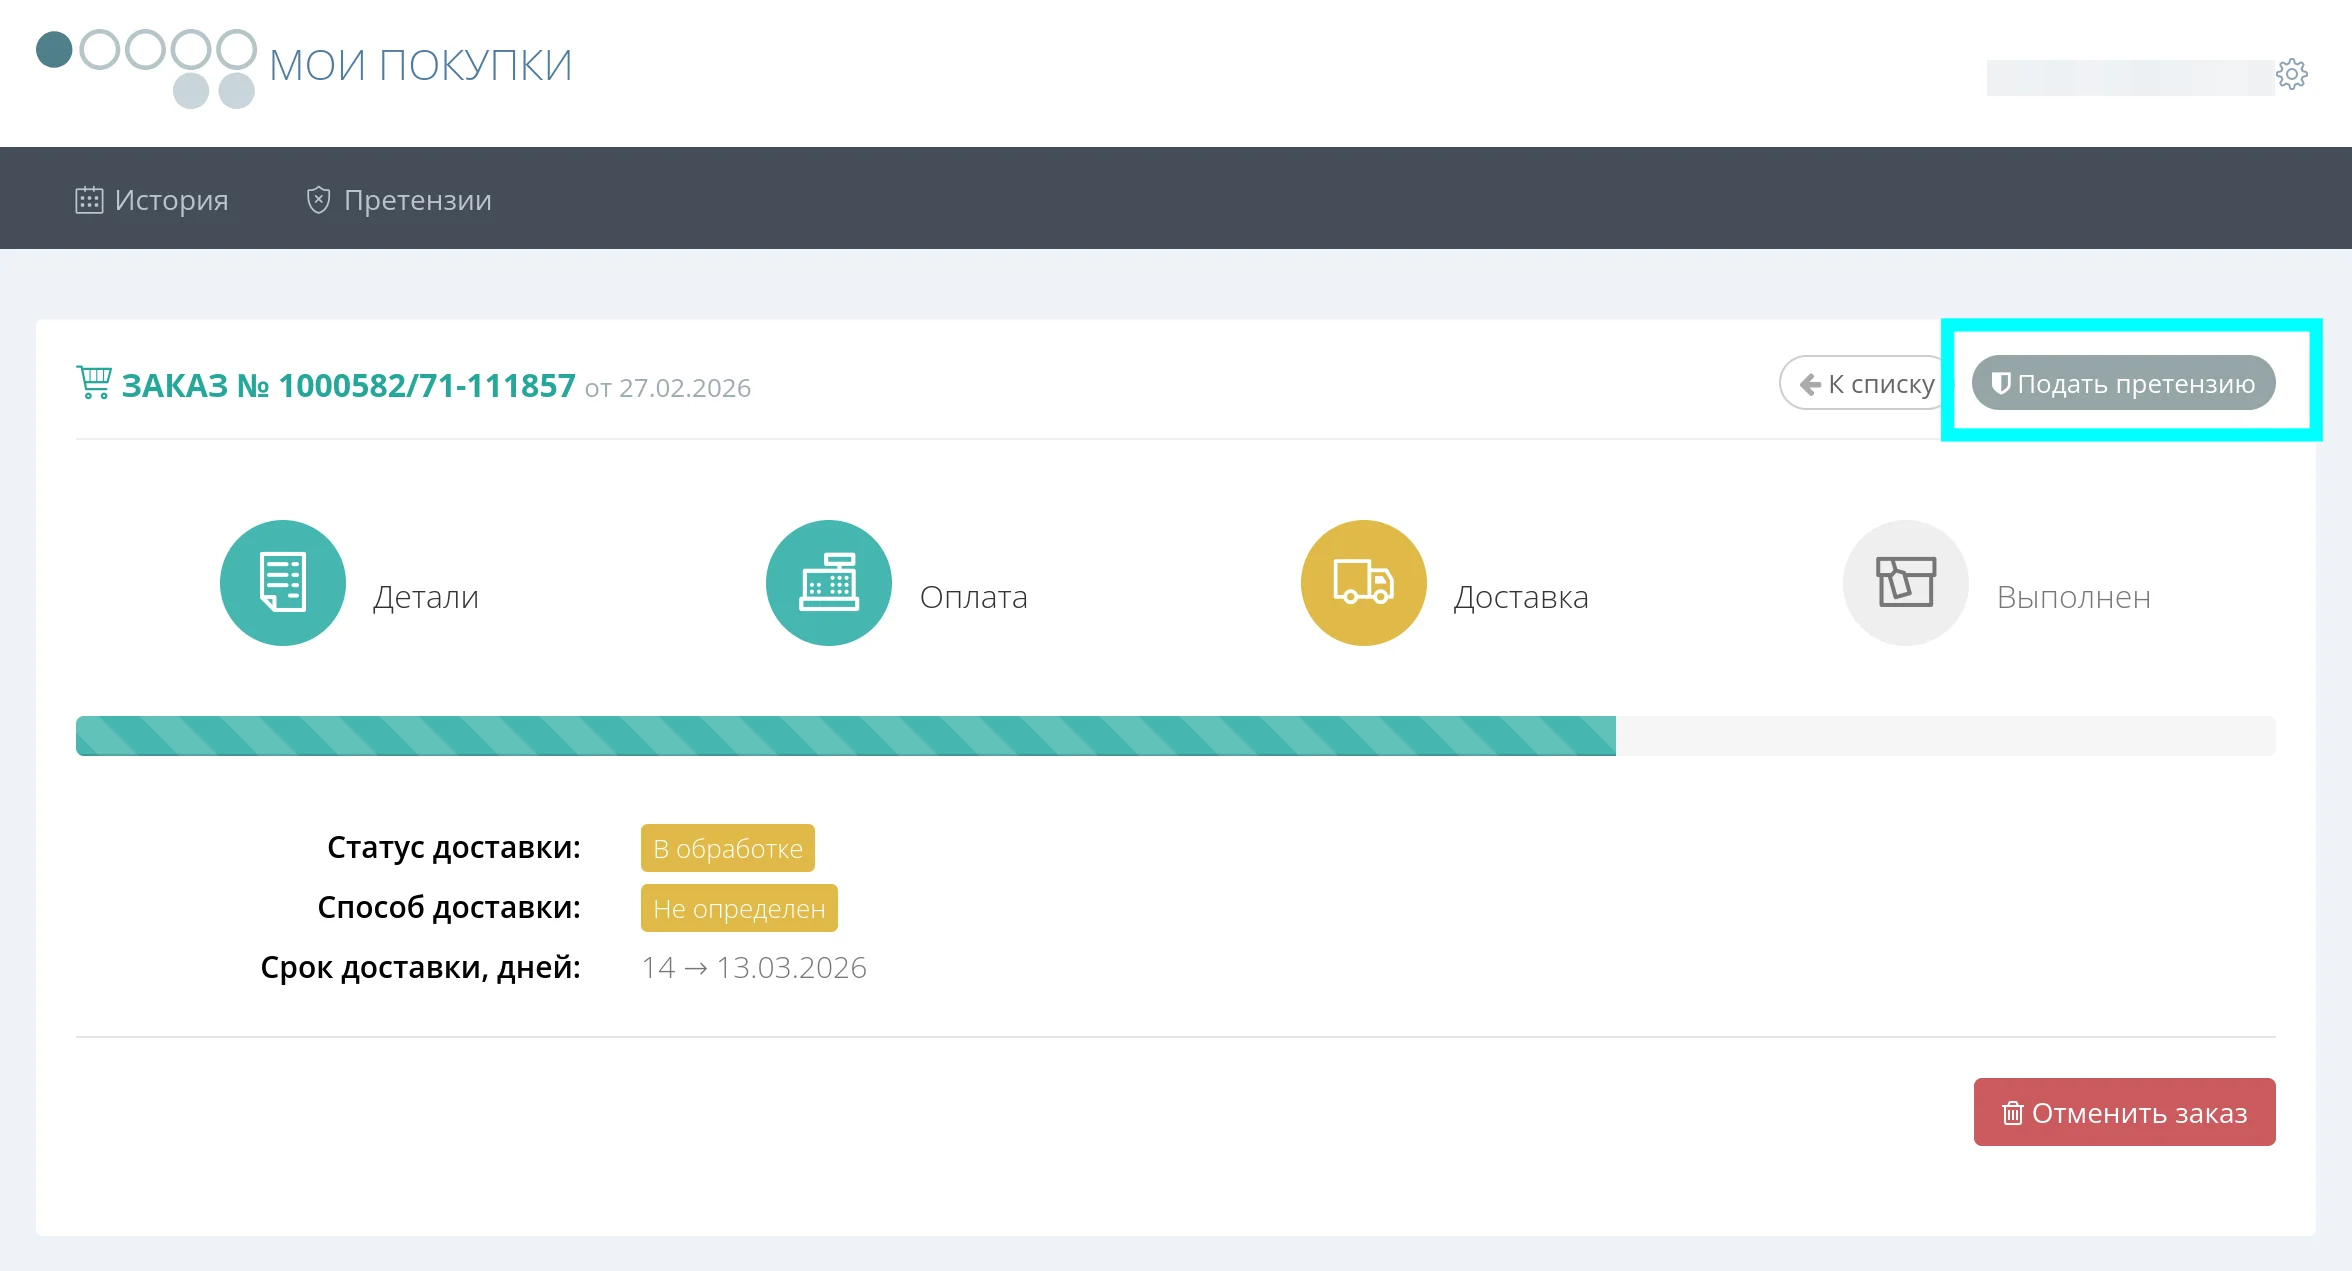This screenshot has height=1271, width=2352.
Task: Open the История menu item
Action: [171, 200]
